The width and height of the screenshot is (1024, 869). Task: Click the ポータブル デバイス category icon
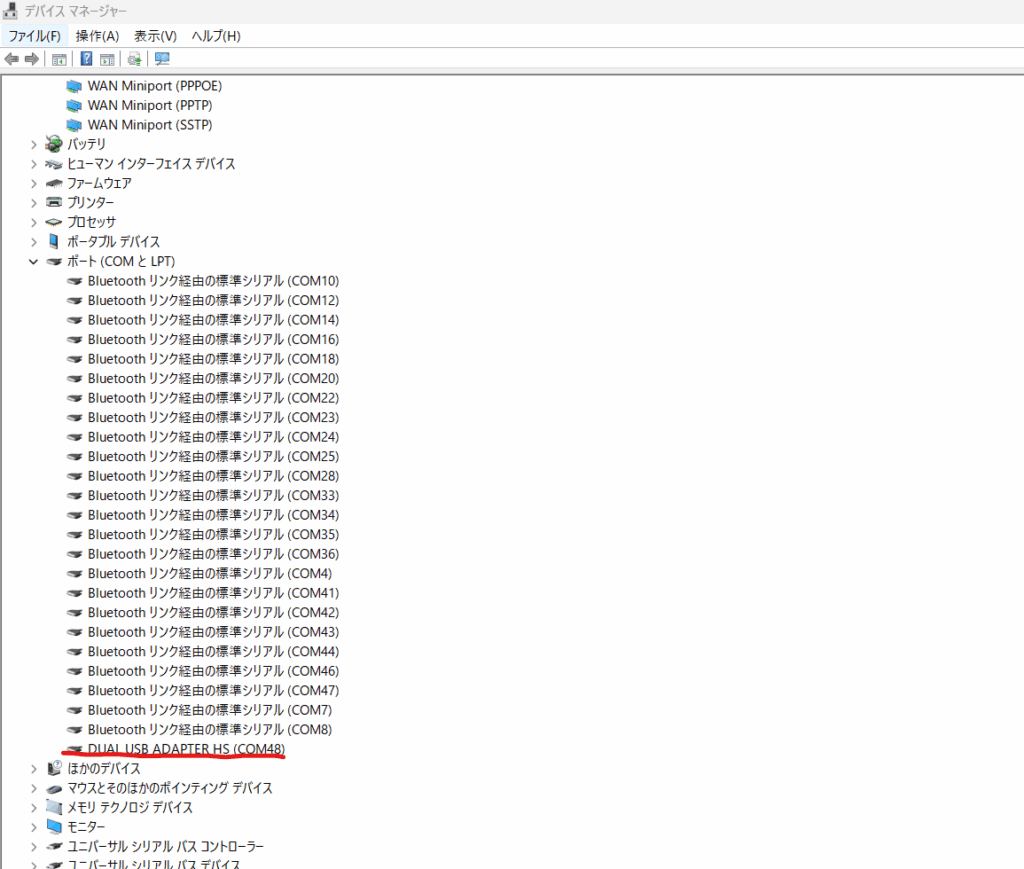pos(54,242)
